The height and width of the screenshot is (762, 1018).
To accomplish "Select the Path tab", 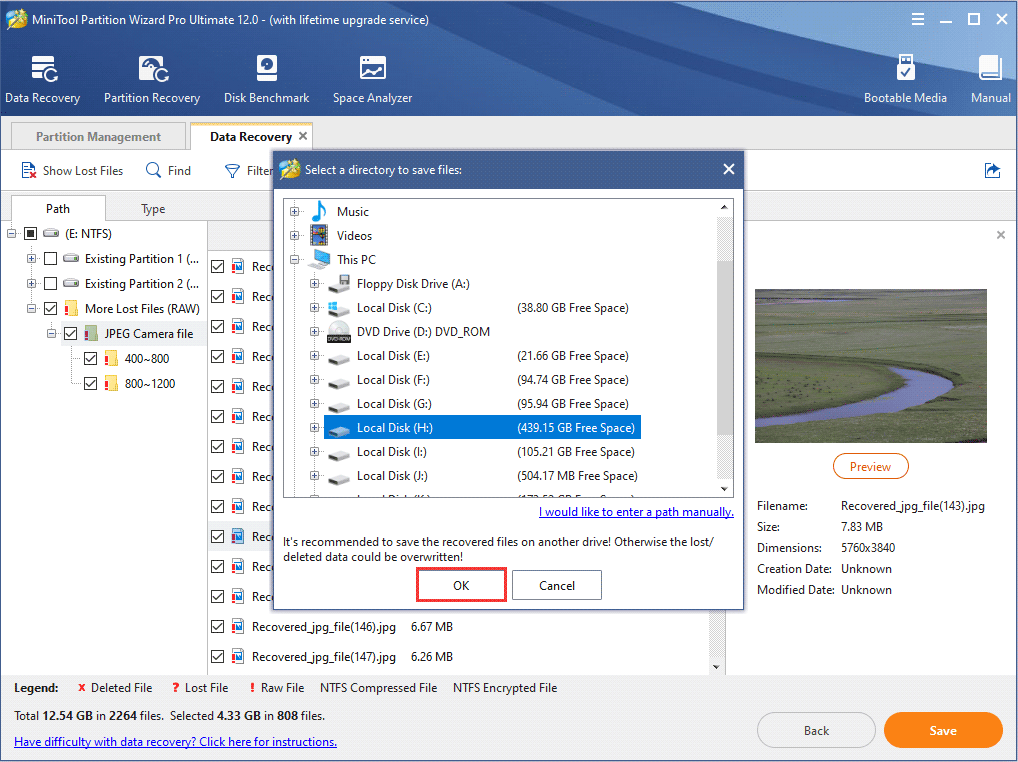I will click(58, 208).
